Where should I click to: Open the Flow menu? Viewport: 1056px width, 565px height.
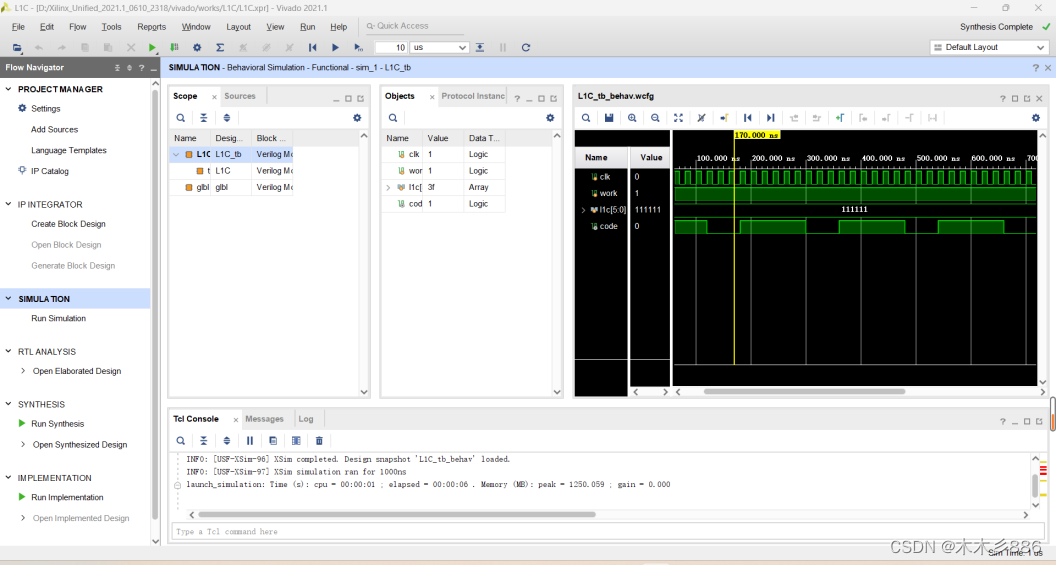pyautogui.click(x=77, y=27)
